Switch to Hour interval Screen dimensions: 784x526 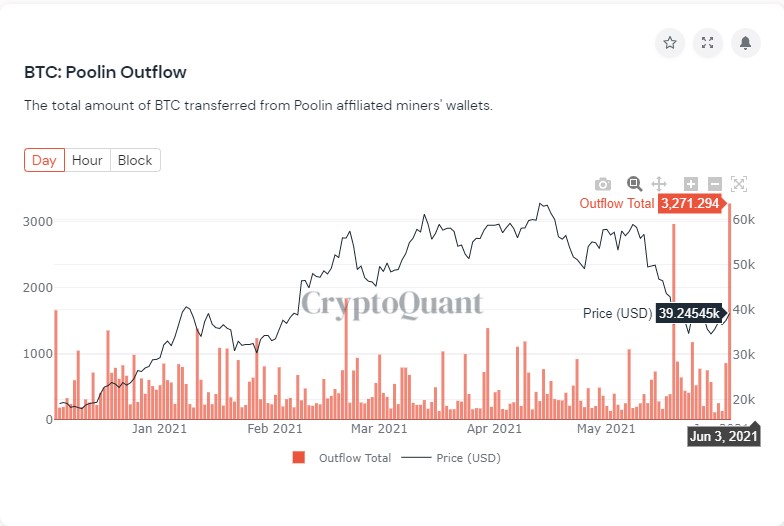[87, 160]
